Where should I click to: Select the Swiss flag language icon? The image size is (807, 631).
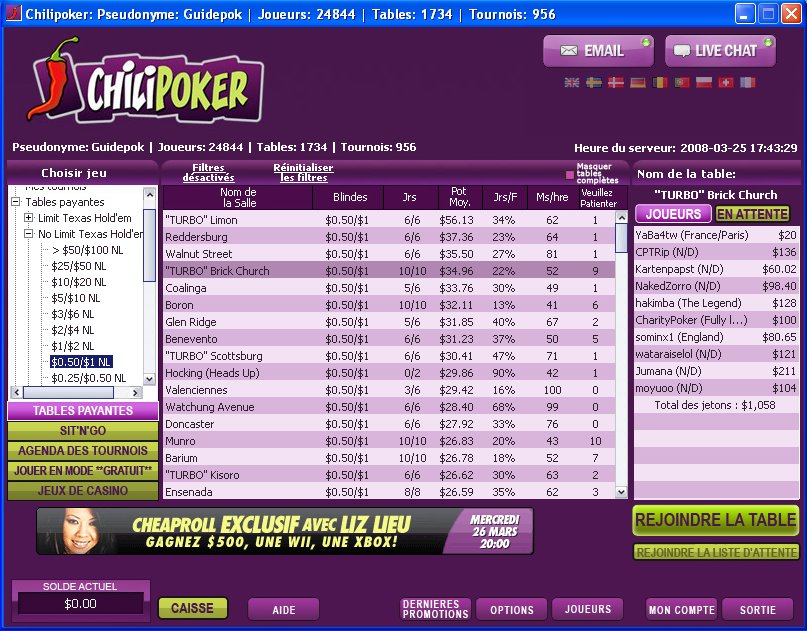(726, 82)
